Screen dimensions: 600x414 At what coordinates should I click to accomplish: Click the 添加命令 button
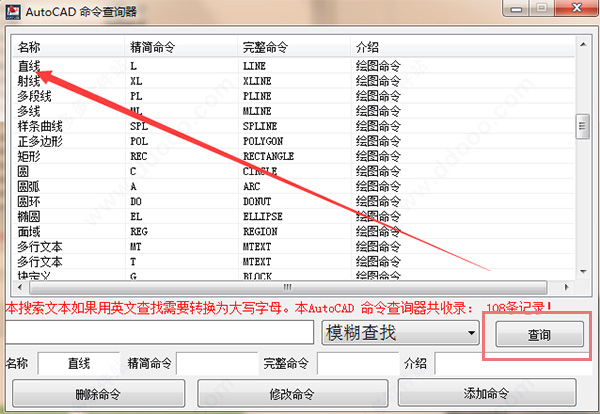click(487, 393)
